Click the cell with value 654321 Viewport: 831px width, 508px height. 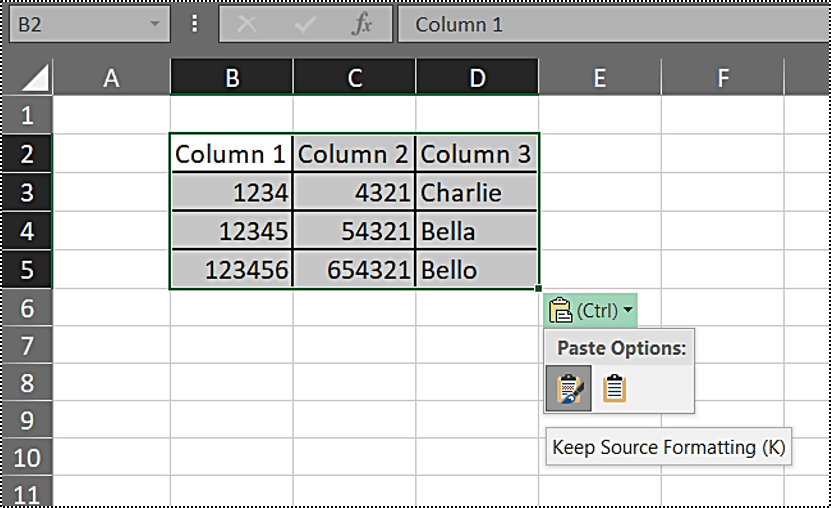354,270
